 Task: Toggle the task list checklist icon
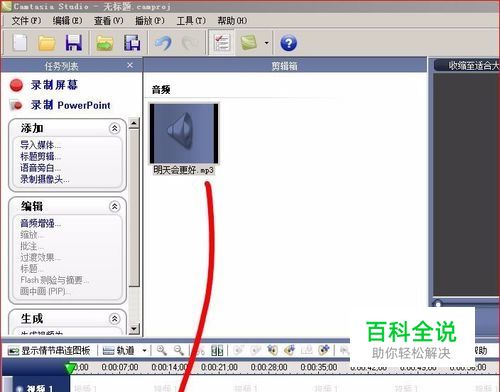tap(222, 43)
